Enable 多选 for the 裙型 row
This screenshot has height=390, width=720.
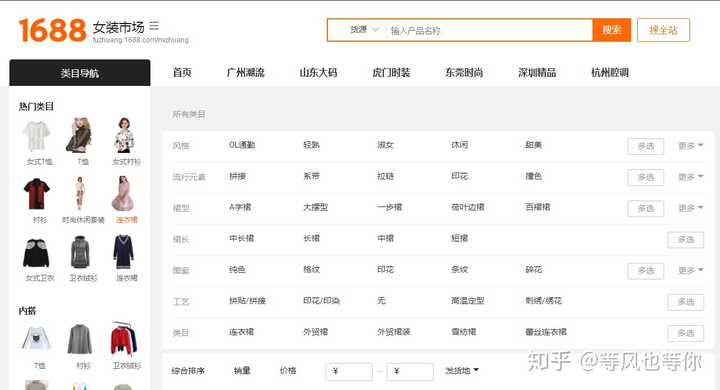(x=646, y=209)
